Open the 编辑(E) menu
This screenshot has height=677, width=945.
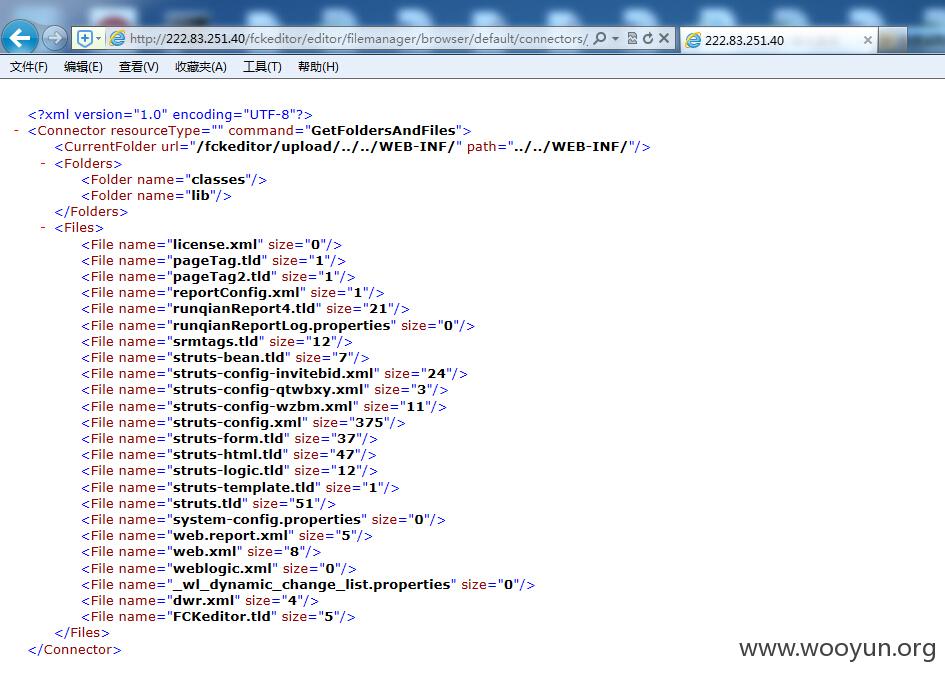[x=83, y=67]
